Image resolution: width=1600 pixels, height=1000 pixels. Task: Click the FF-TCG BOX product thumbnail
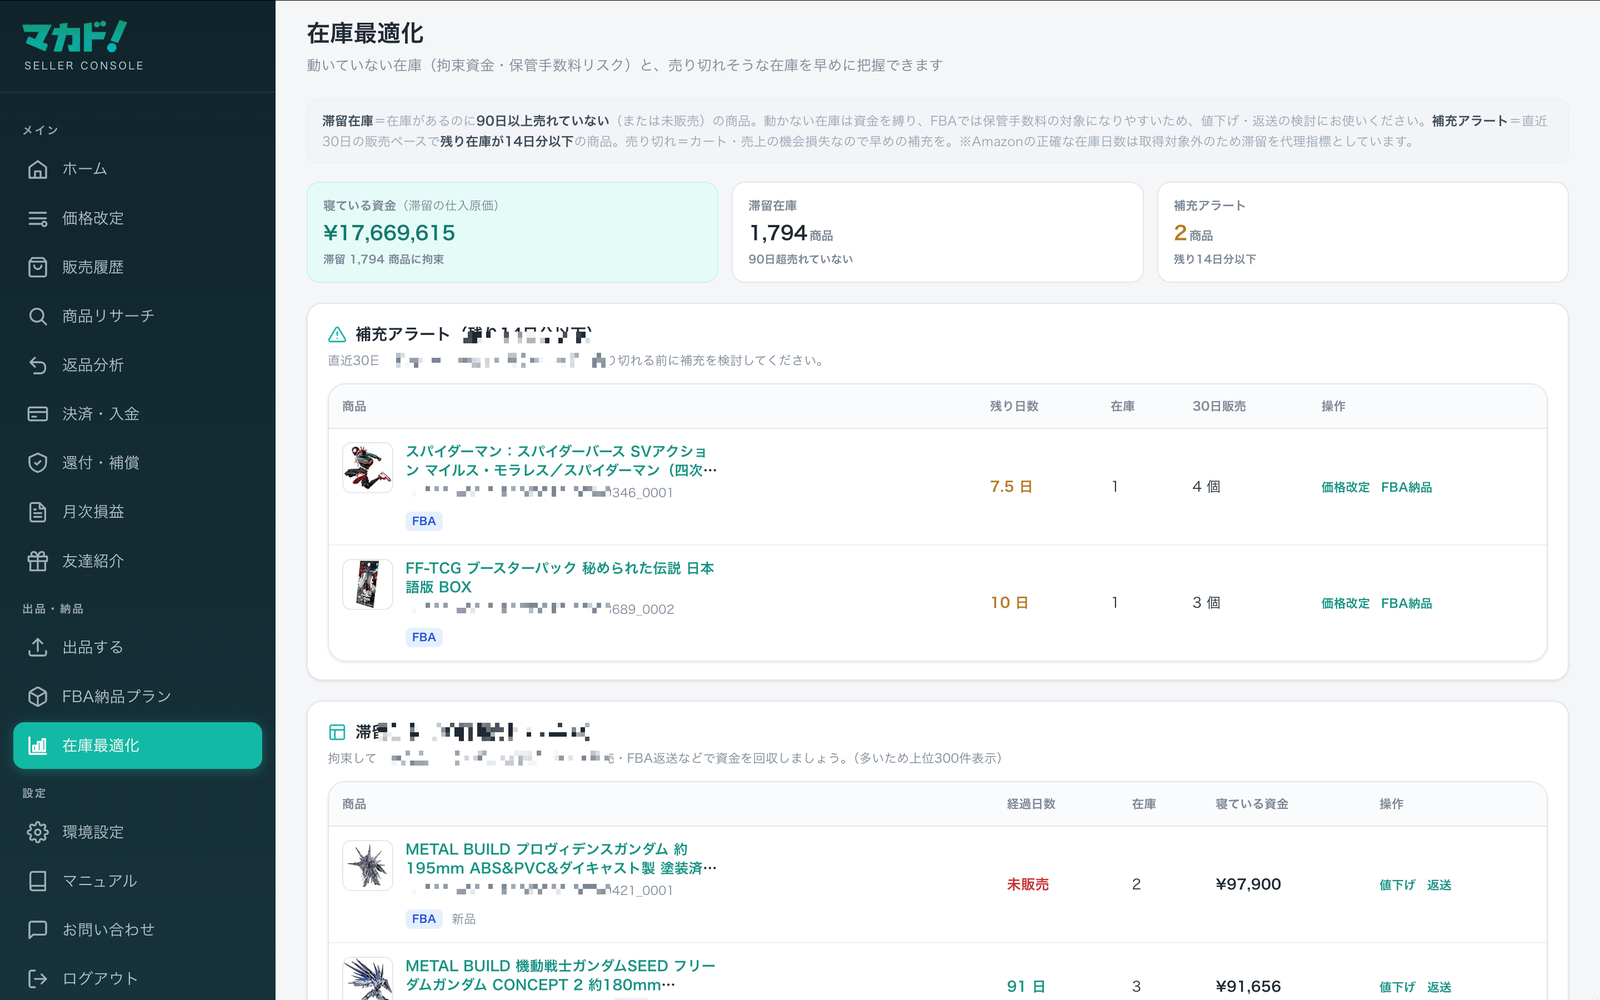coord(368,584)
